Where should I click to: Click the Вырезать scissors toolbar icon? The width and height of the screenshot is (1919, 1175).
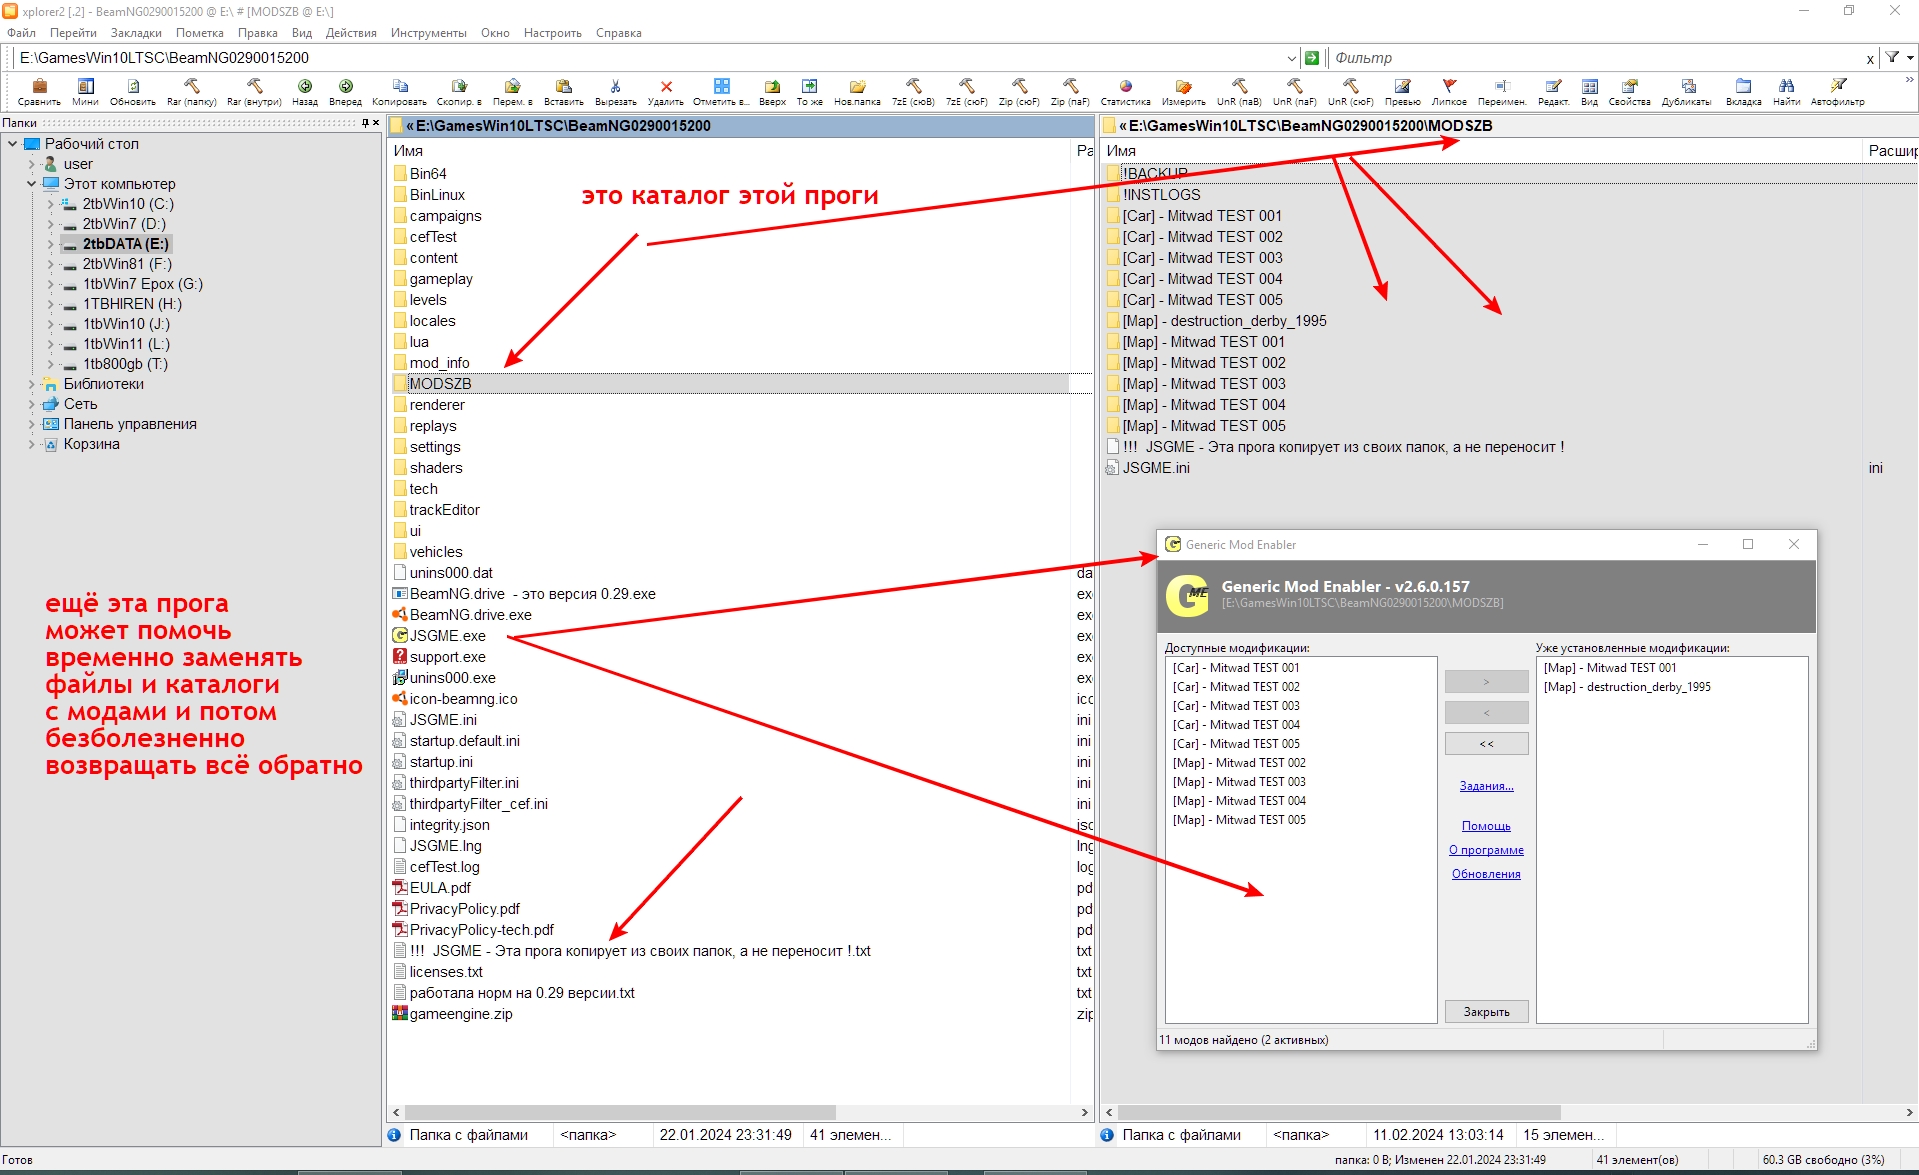pyautogui.click(x=615, y=91)
